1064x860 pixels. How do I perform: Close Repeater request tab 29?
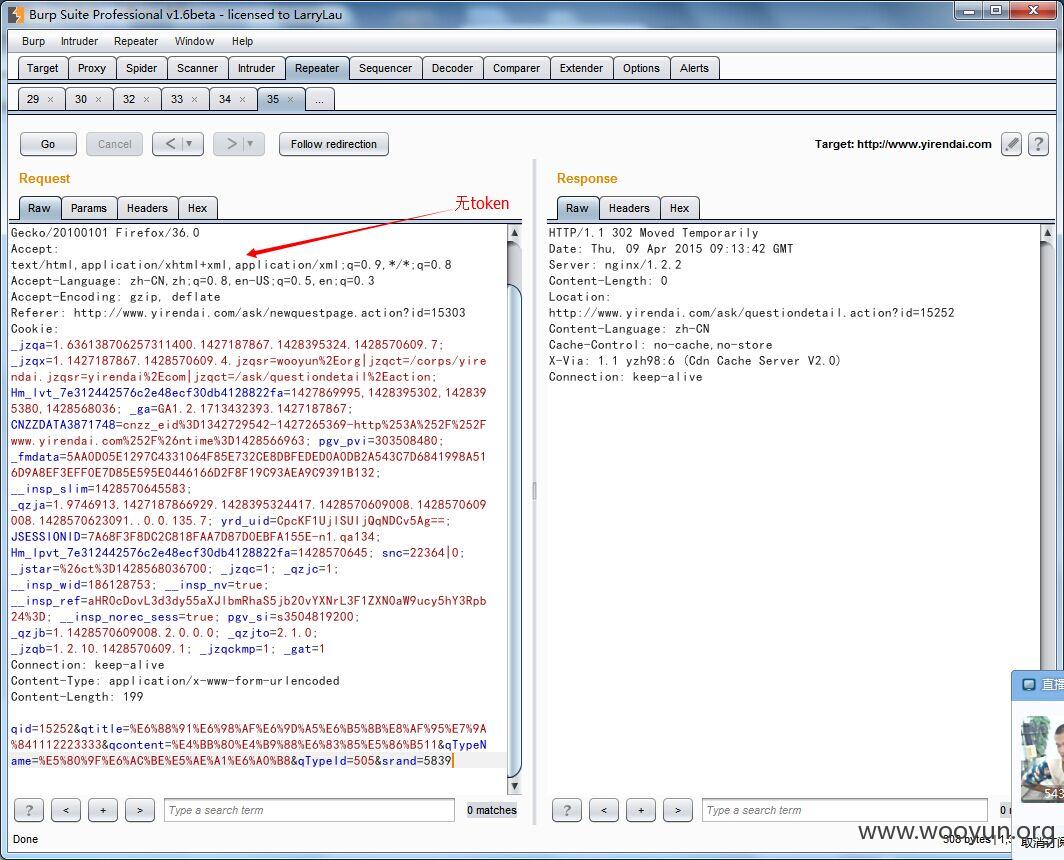click(x=50, y=100)
